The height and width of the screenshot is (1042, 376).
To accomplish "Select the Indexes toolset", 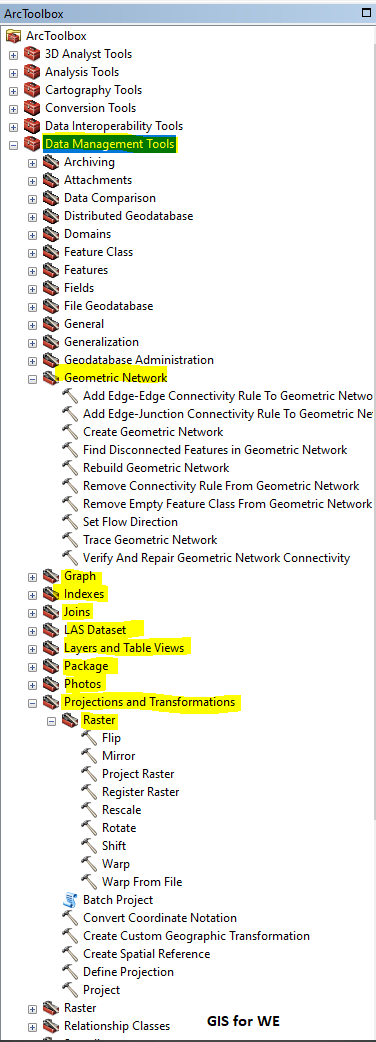I will (x=84, y=593).
